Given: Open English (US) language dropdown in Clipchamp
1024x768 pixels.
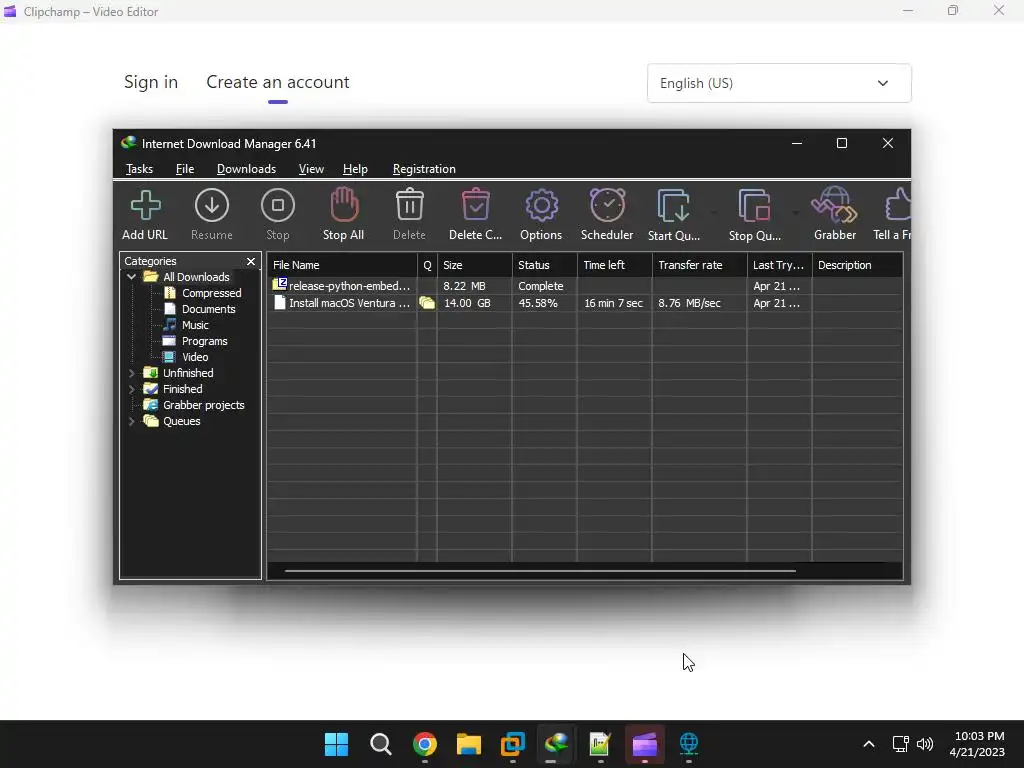Looking at the screenshot, I should [779, 83].
